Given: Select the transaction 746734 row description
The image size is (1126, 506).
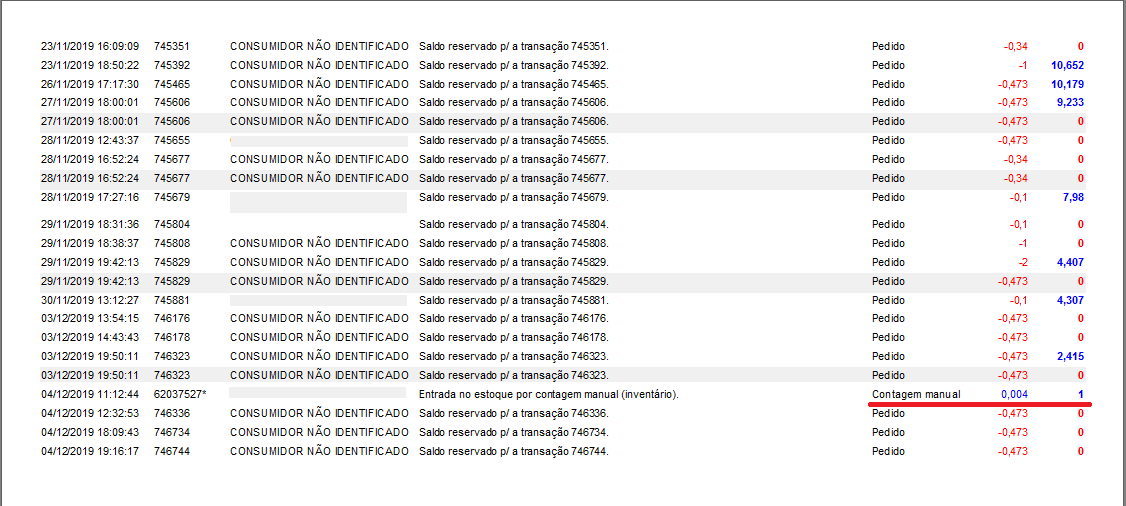Looking at the screenshot, I should 514,432.
